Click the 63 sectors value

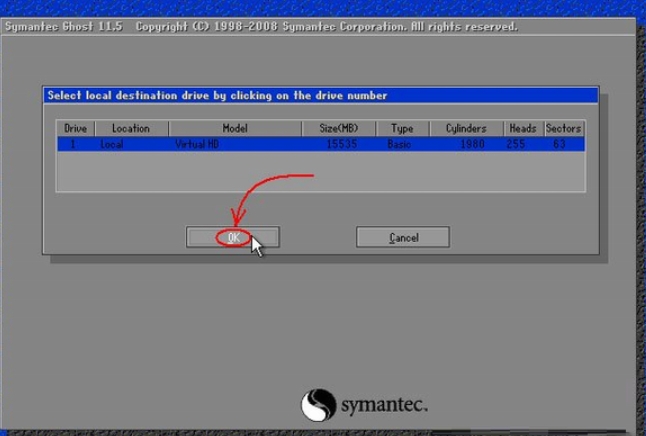[x=559, y=144]
